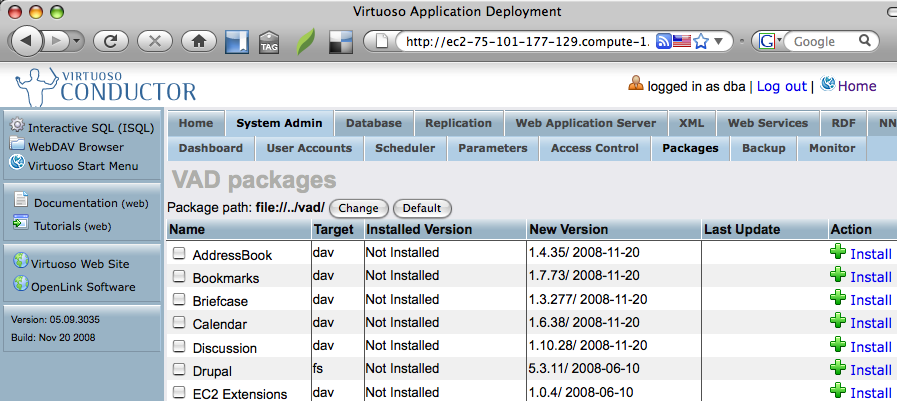Click the browser home icon
The height and width of the screenshot is (401, 897).
199,42
